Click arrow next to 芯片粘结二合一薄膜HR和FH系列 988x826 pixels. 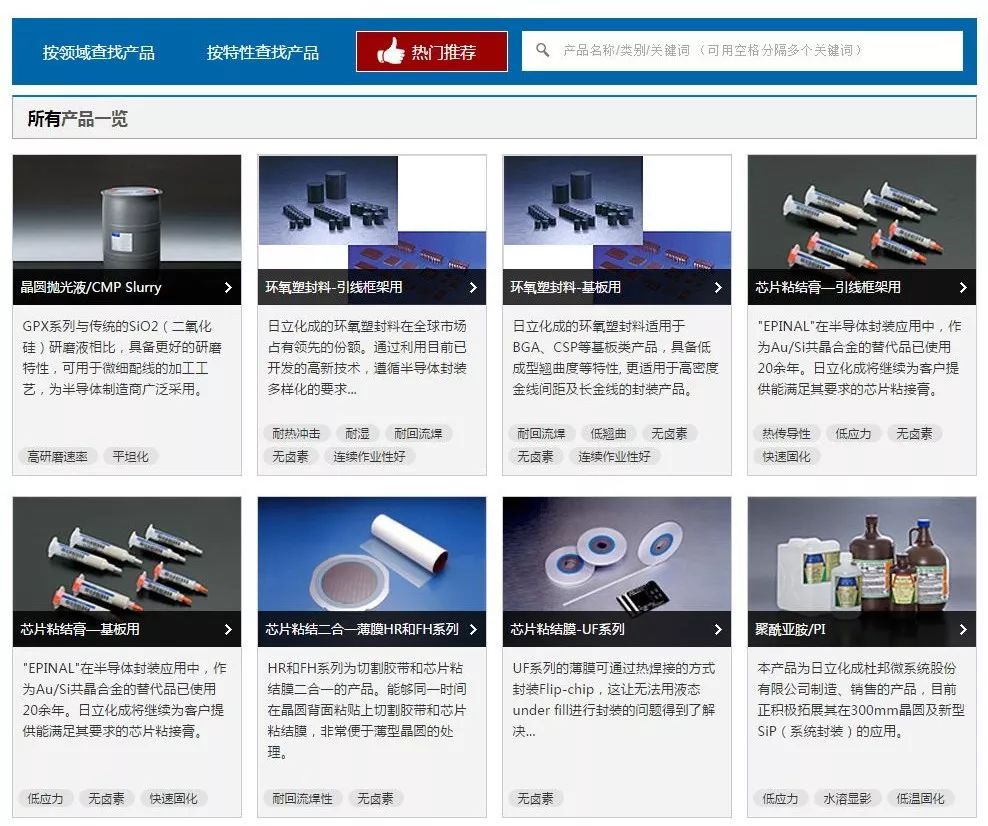(x=473, y=629)
